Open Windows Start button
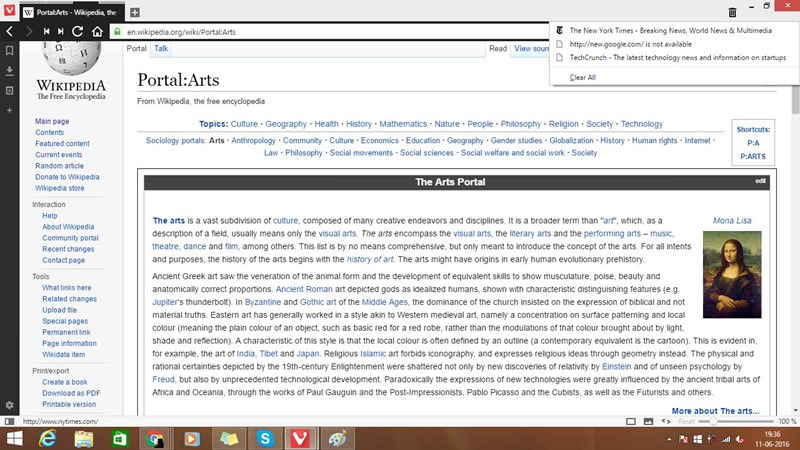This screenshot has height=450, width=800. 14,439
